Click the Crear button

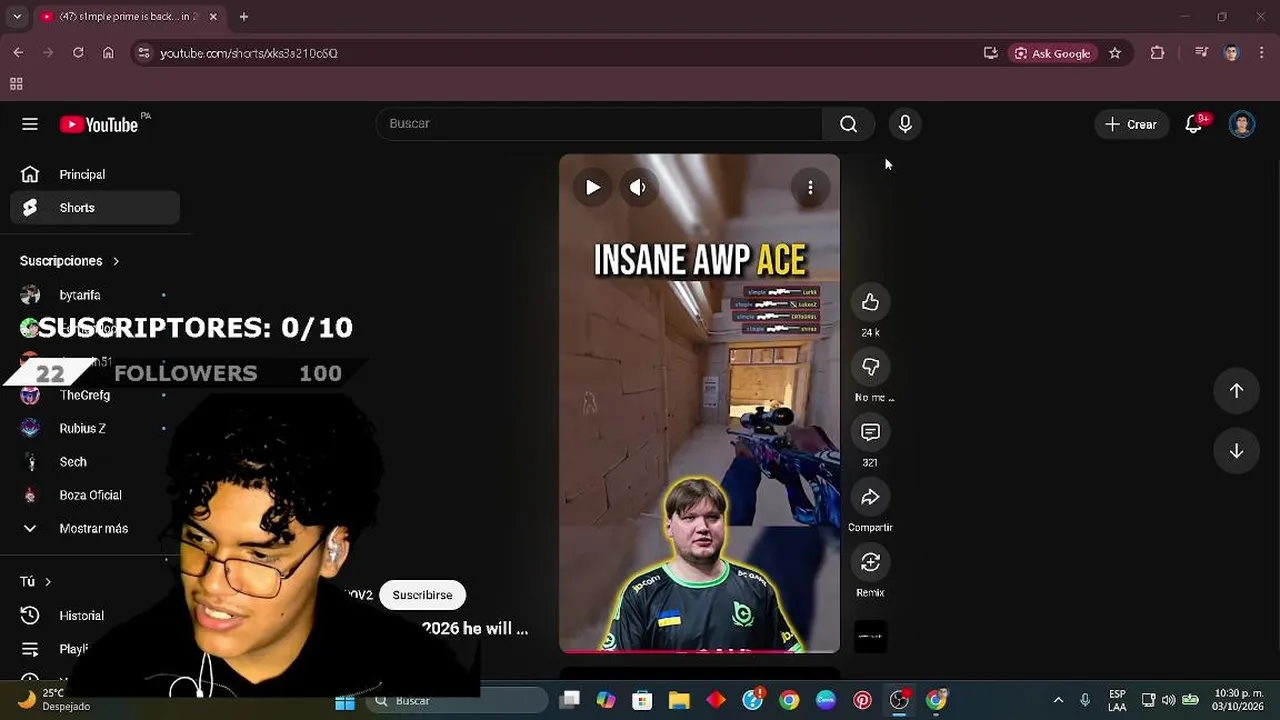coord(1131,124)
